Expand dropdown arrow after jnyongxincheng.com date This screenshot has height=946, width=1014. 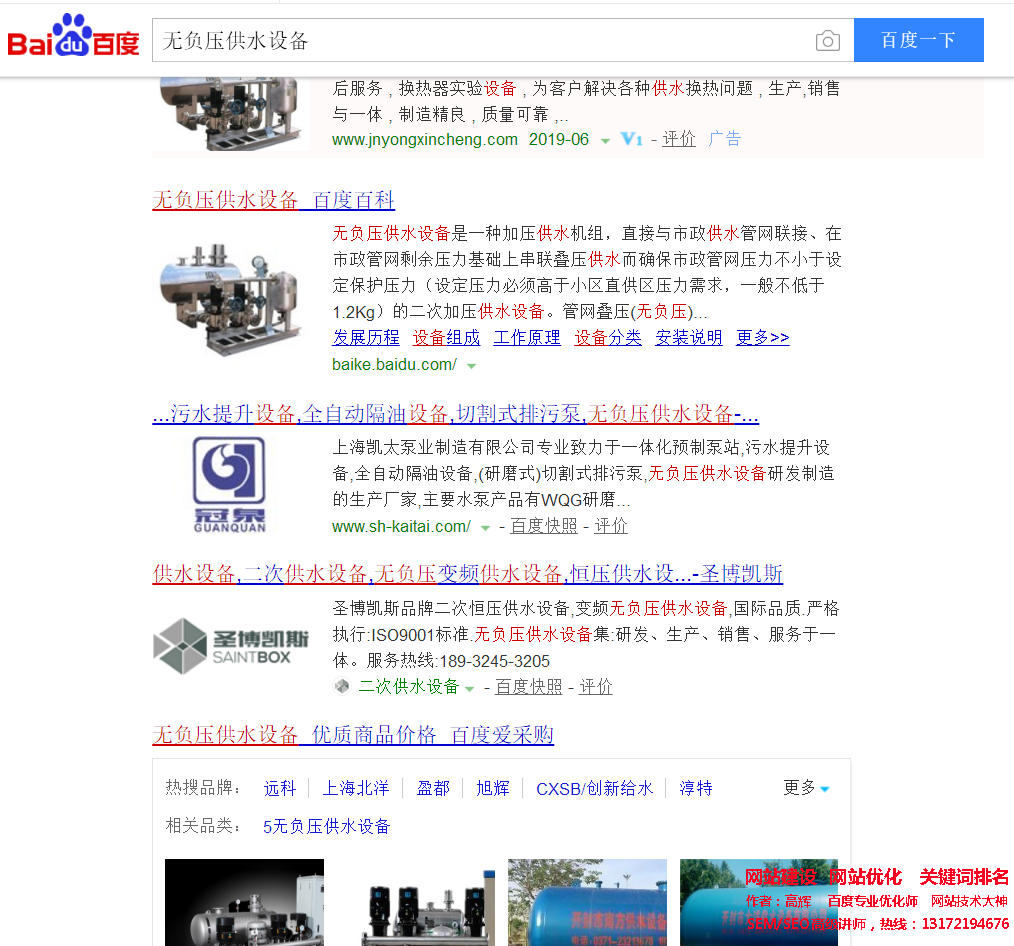605,141
